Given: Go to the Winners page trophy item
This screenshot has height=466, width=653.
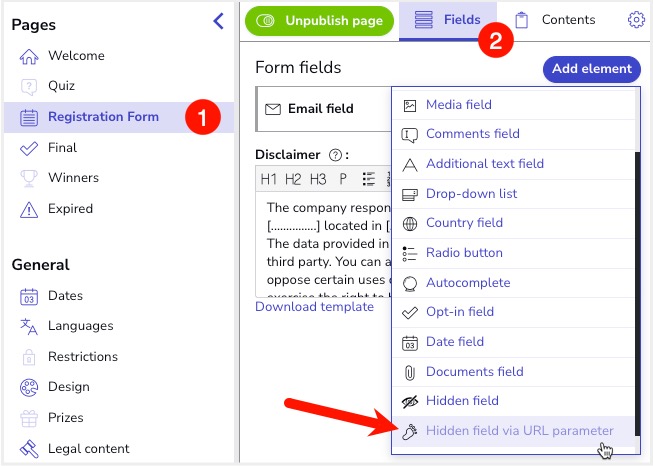Looking at the screenshot, I should (72, 178).
